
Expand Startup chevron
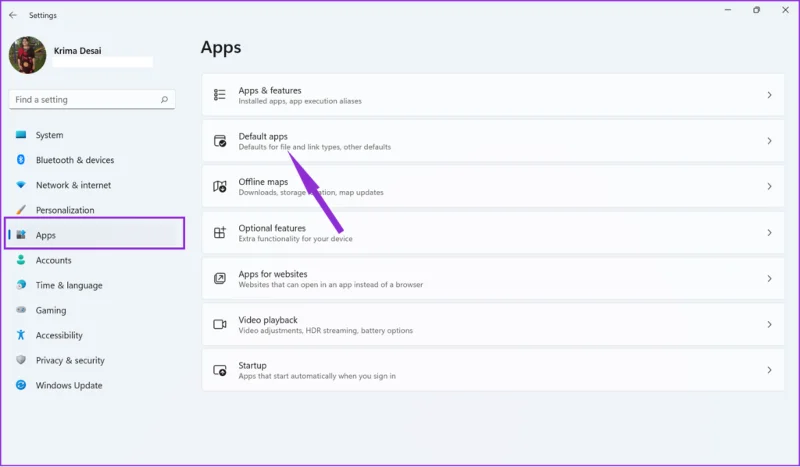click(769, 370)
